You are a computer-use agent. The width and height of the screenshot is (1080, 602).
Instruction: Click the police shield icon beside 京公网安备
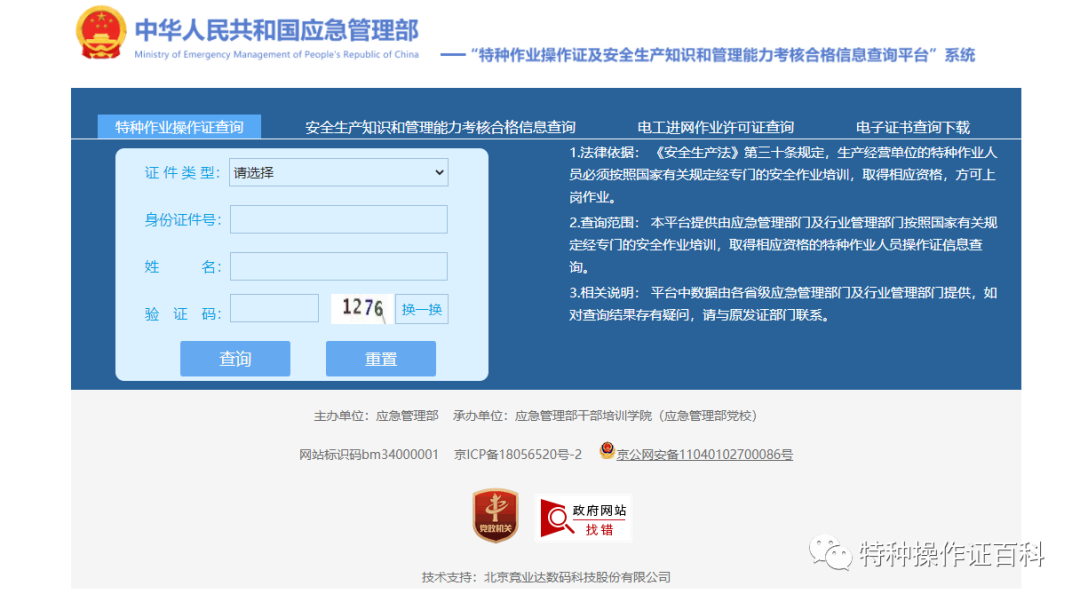click(607, 450)
